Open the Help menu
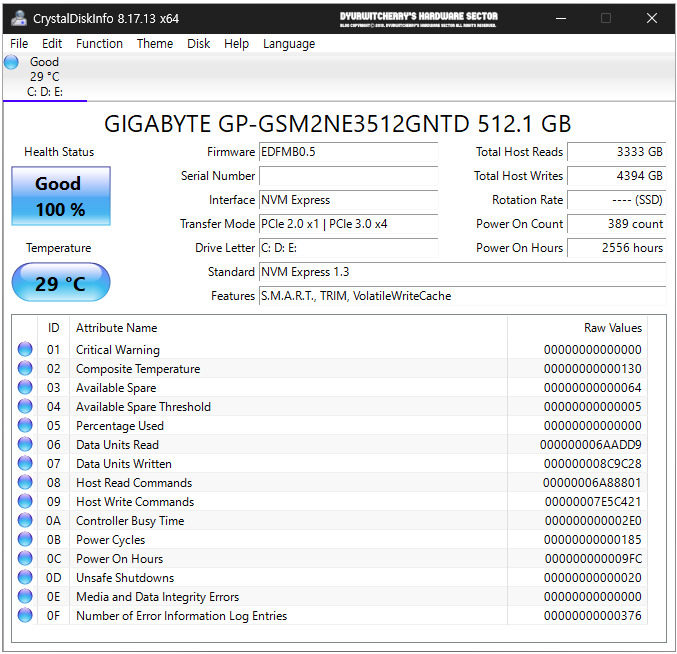 coord(236,44)
